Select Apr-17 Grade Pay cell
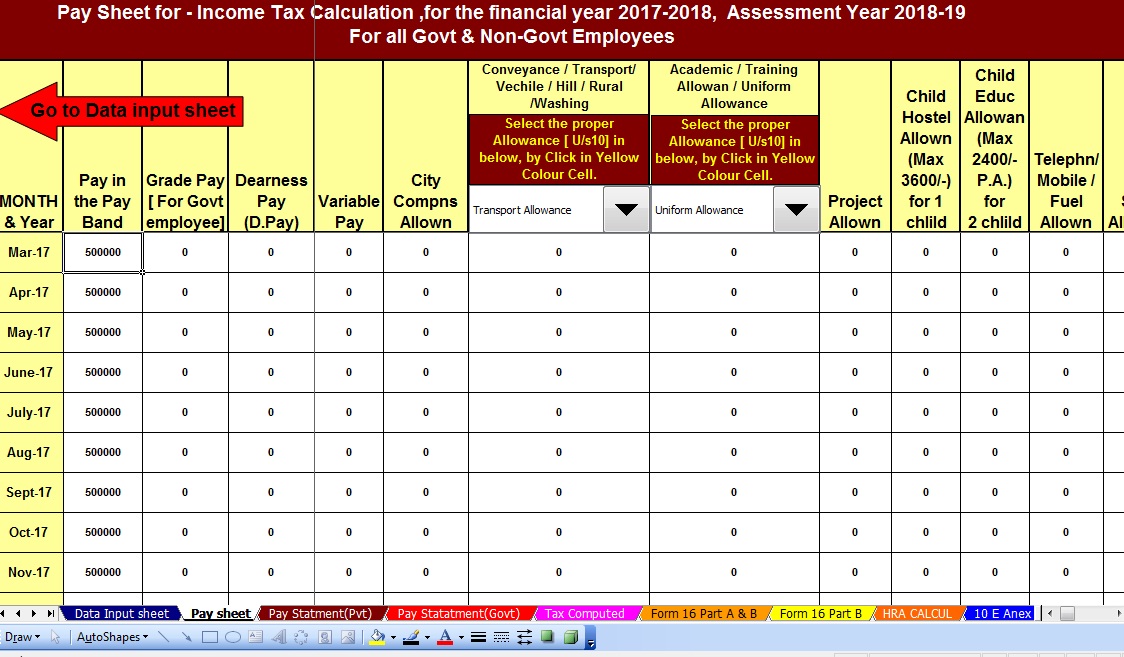Viewport: 1124px width, 657px height. [185, 292]
